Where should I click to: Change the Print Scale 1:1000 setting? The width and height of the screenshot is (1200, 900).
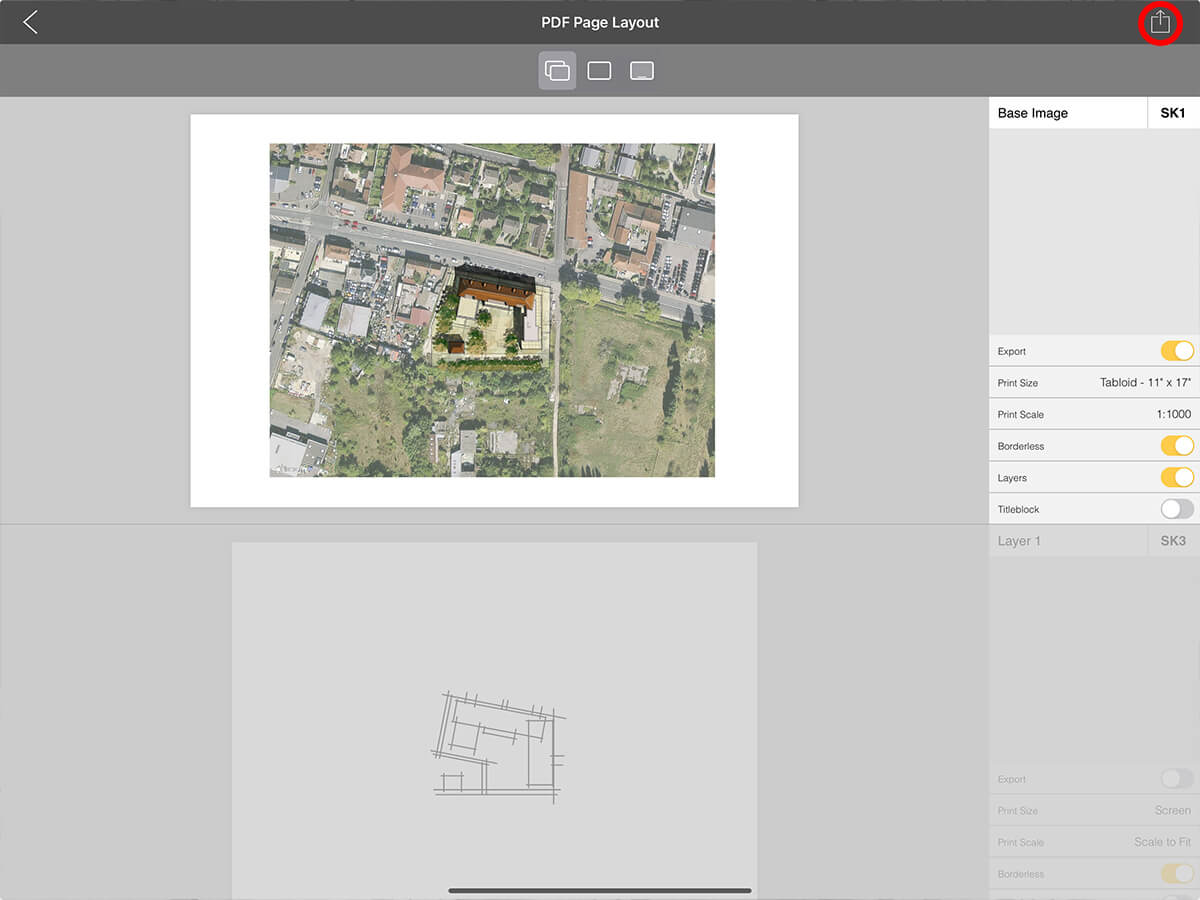1172,414
